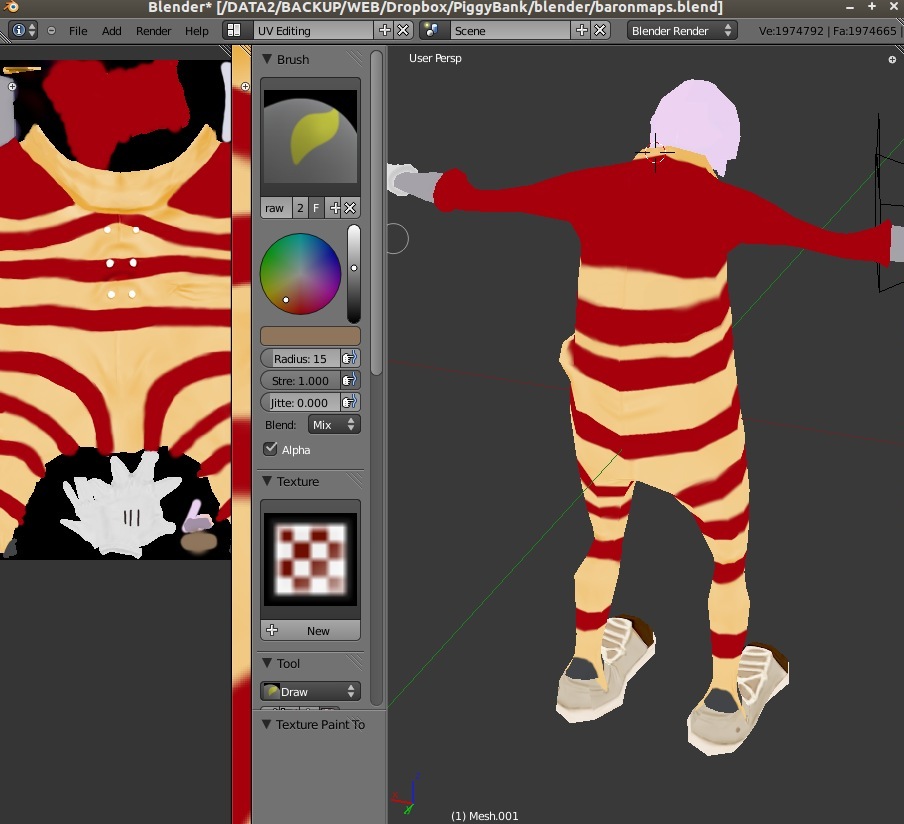Click the 2 users button on the brush datablock
The width and height of the screenshot is (904, 824).
299,208
